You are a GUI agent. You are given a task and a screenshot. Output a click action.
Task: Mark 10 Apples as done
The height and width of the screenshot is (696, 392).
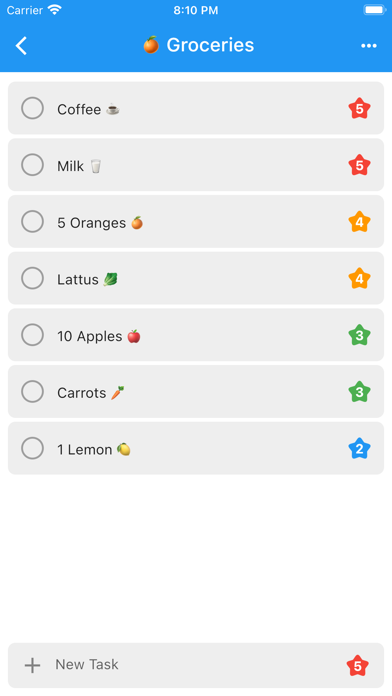click(x=32, y=335)
